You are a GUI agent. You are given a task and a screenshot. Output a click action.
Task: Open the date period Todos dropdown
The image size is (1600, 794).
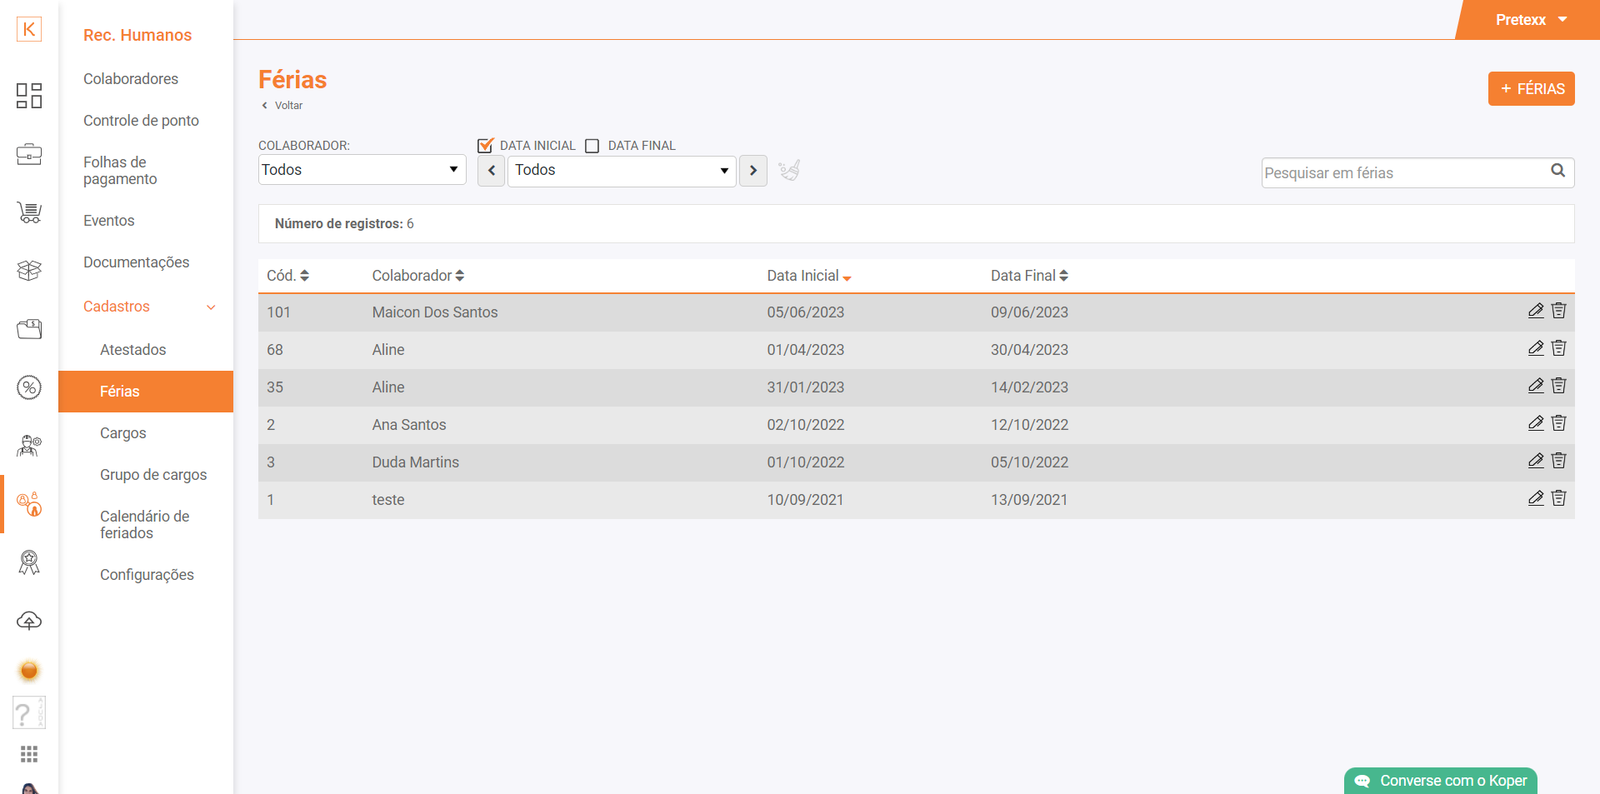[621, 171]
